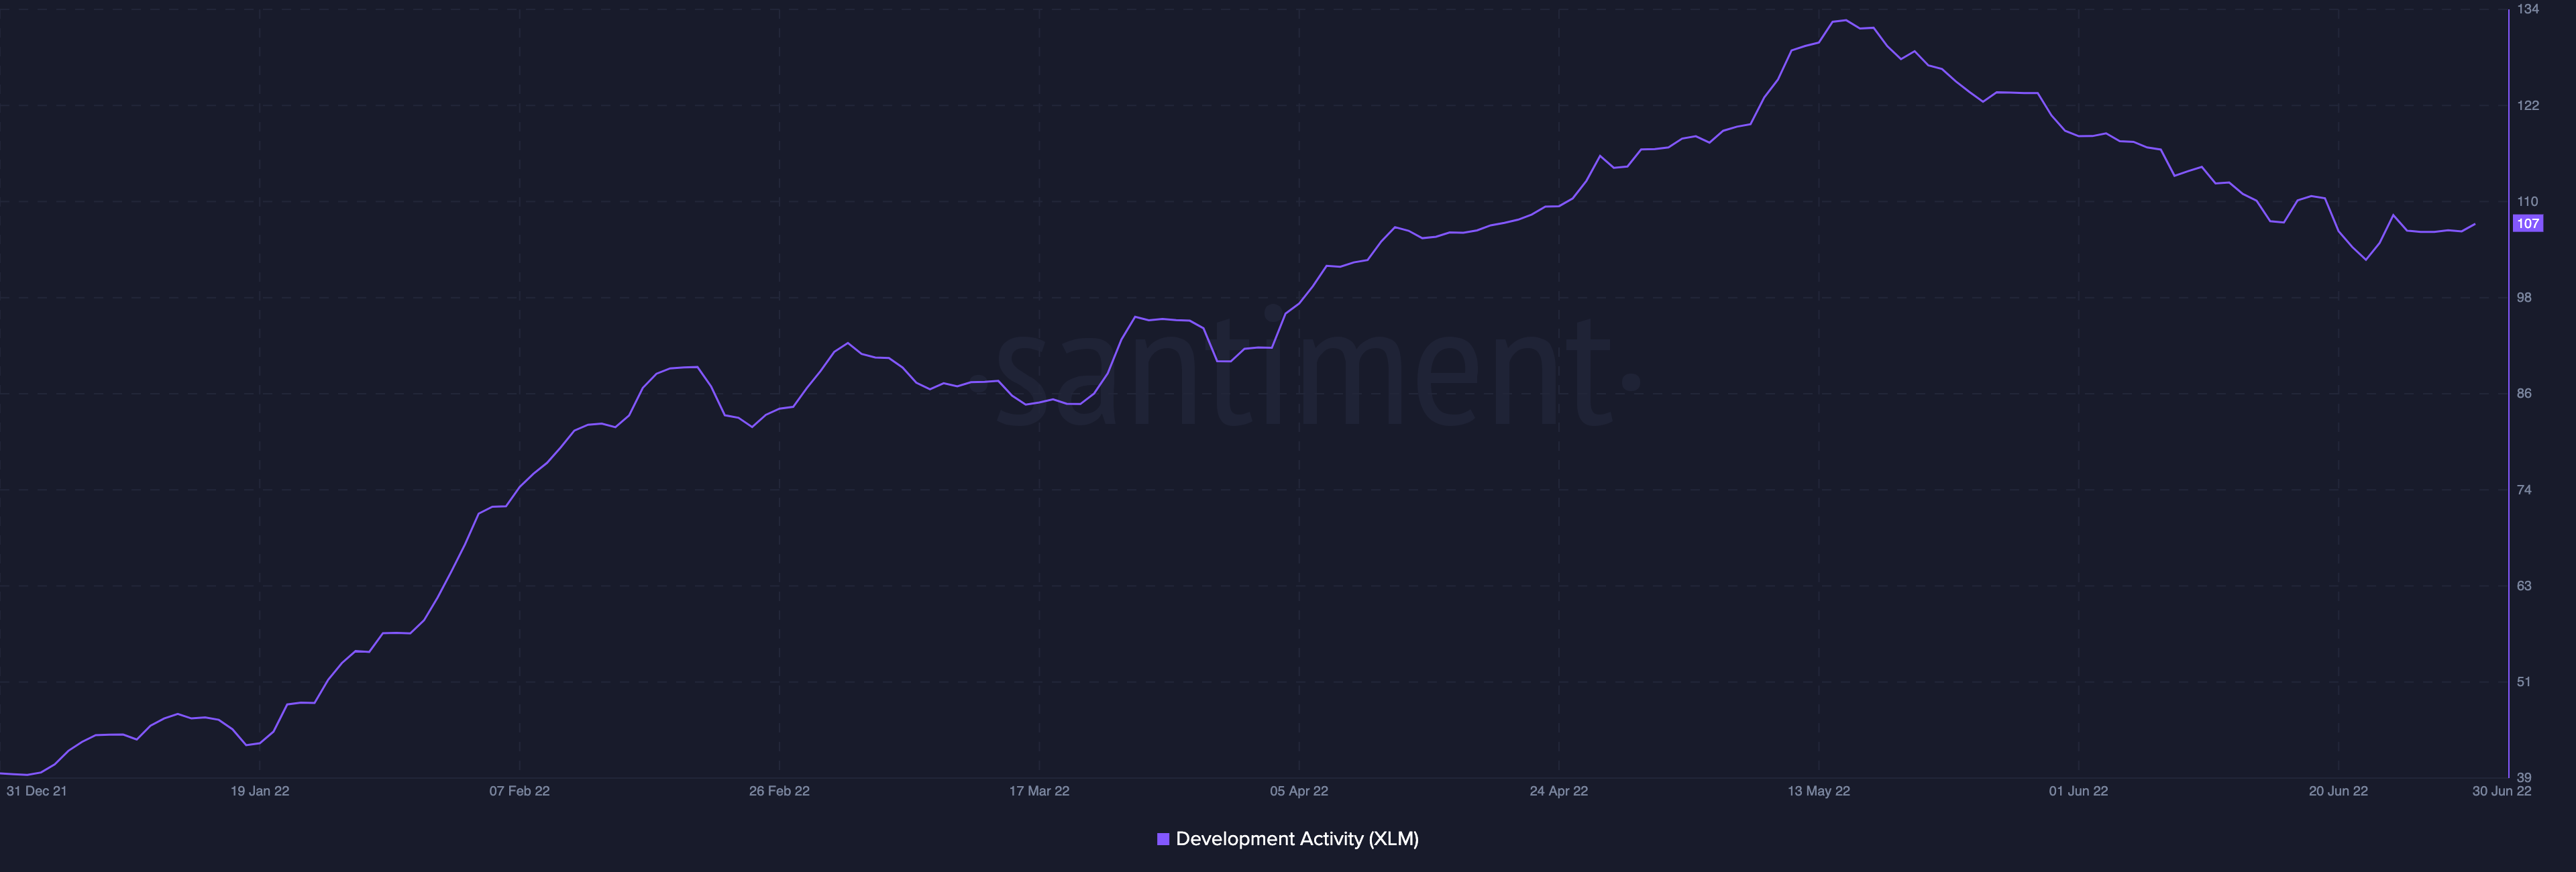This screenshot has width=2576, height=872.
Task: Click the 134 y-axis value label
Action: coord(2527,9)
